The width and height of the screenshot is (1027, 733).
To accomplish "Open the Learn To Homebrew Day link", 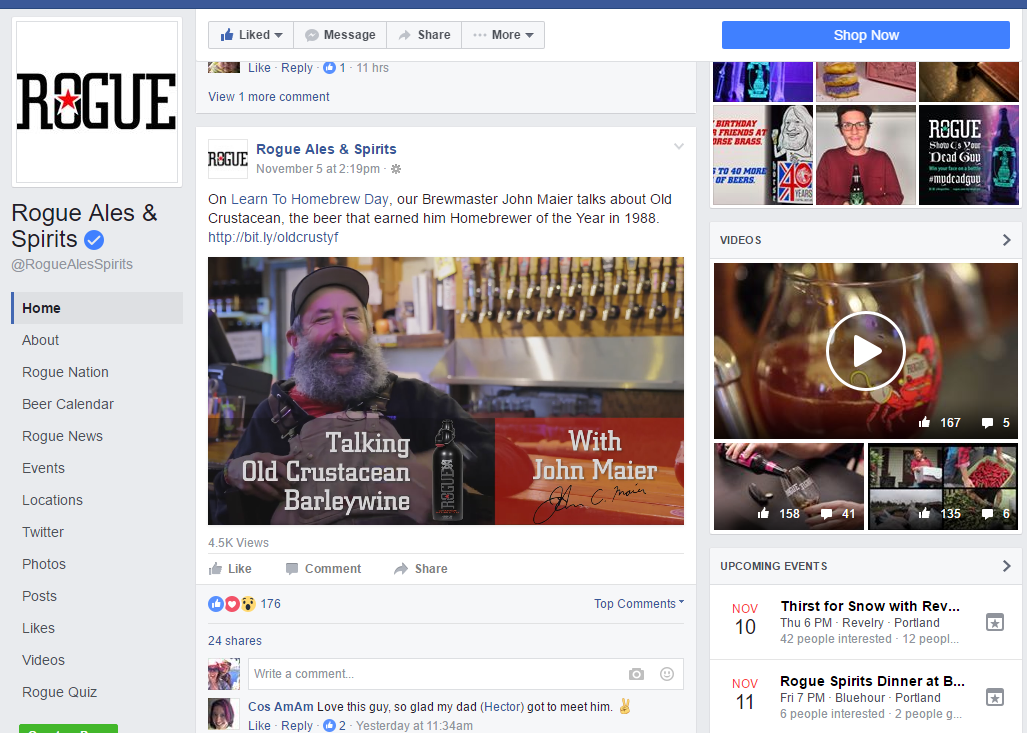I will tap(310, 199).
